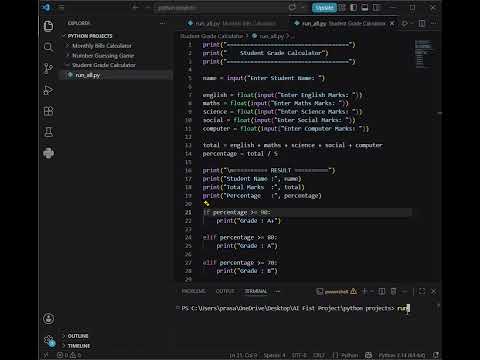Click the lightbulb code action icon

206,203
